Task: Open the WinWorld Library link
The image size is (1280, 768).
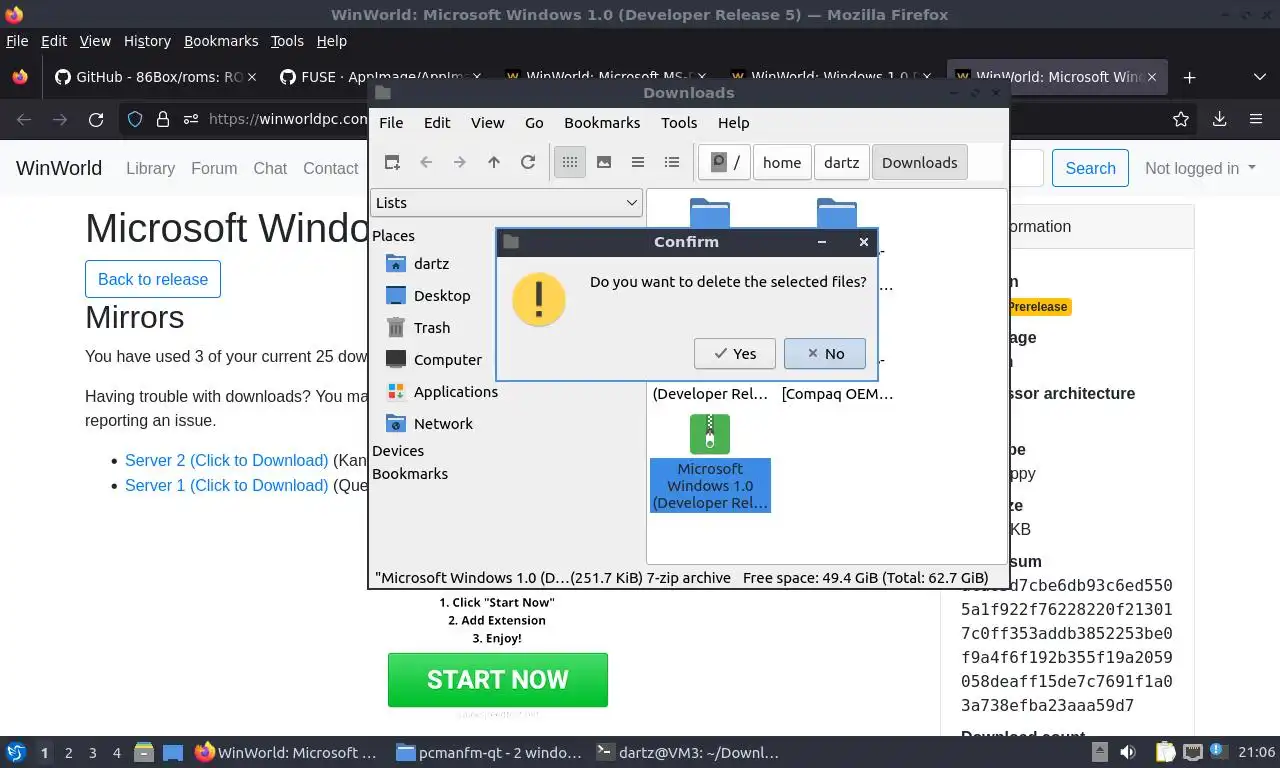Action: pyautogui.click(x=150, y=168)
